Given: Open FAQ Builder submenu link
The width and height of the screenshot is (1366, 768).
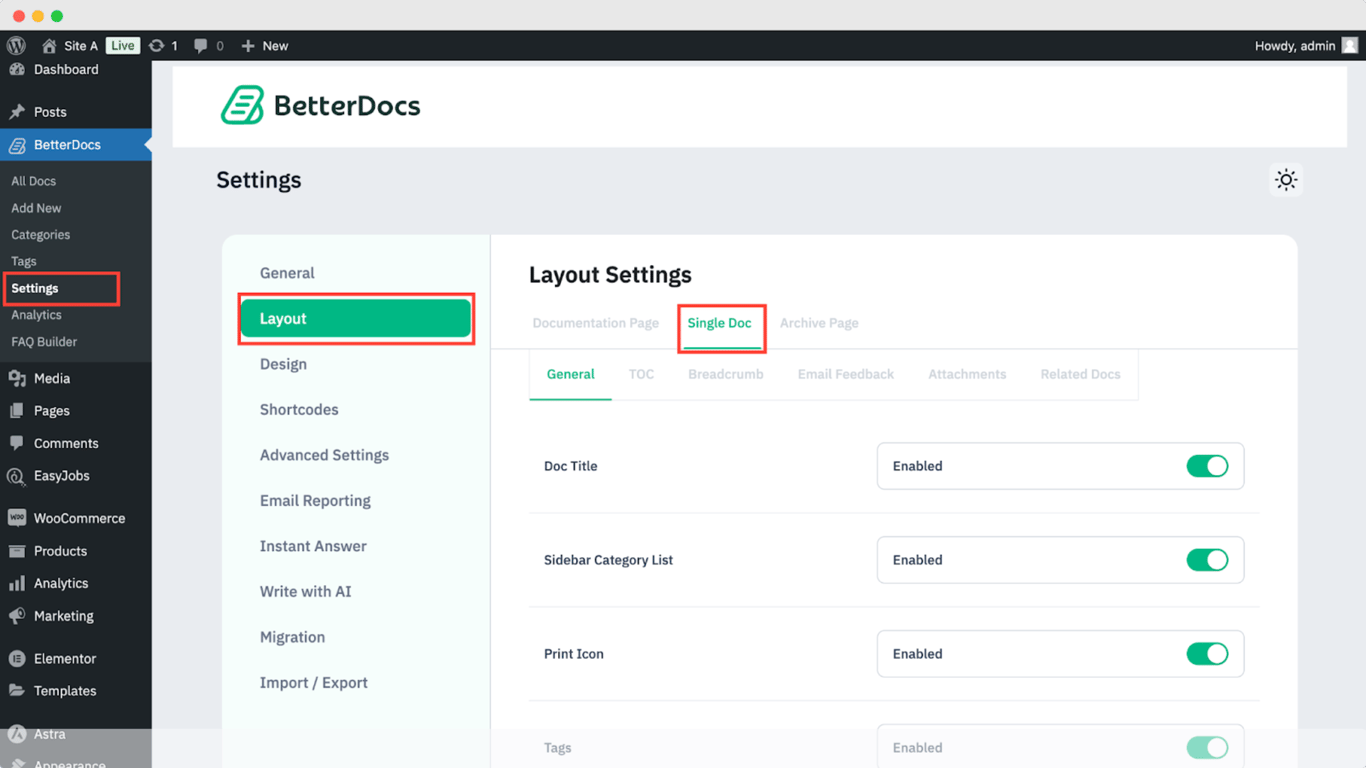Looking at the screenshot, I should pos(44,342).
